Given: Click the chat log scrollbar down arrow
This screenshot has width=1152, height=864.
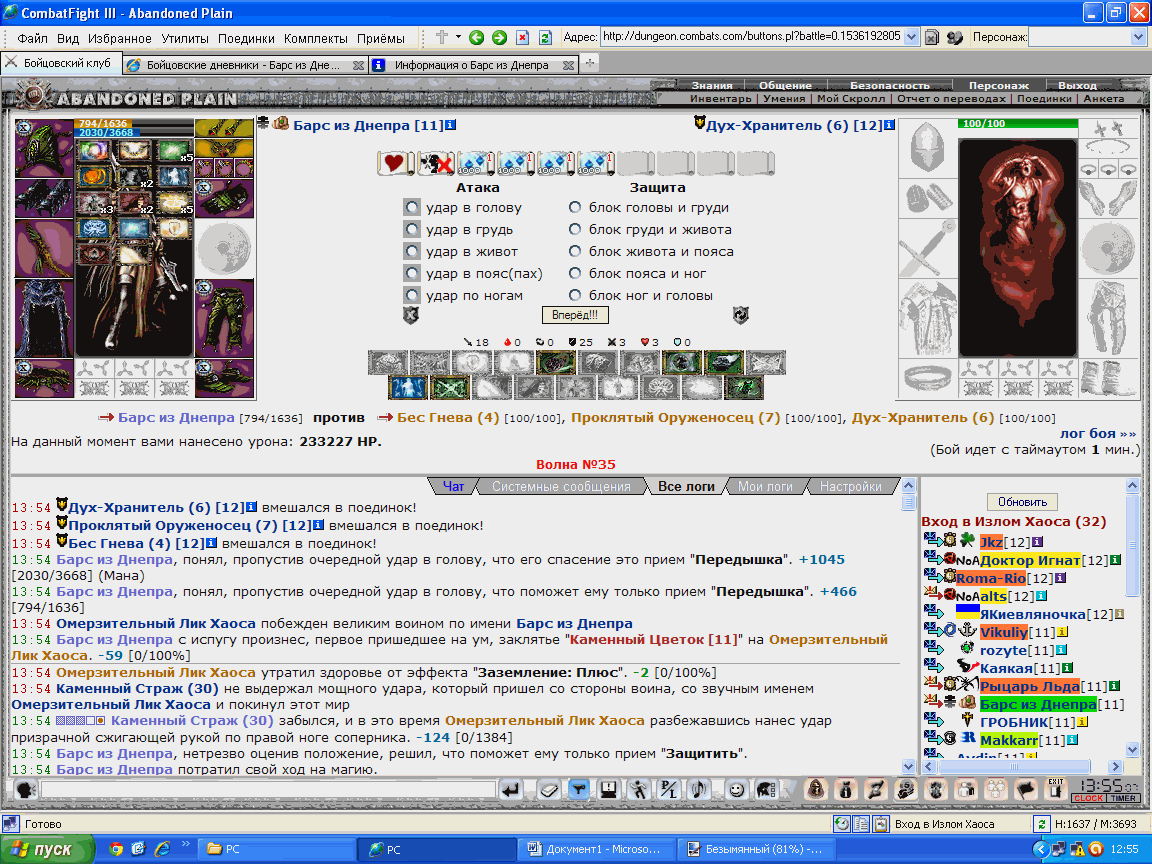Looking at the screenshot, I should pyautogui.click(x=909, y=767).
